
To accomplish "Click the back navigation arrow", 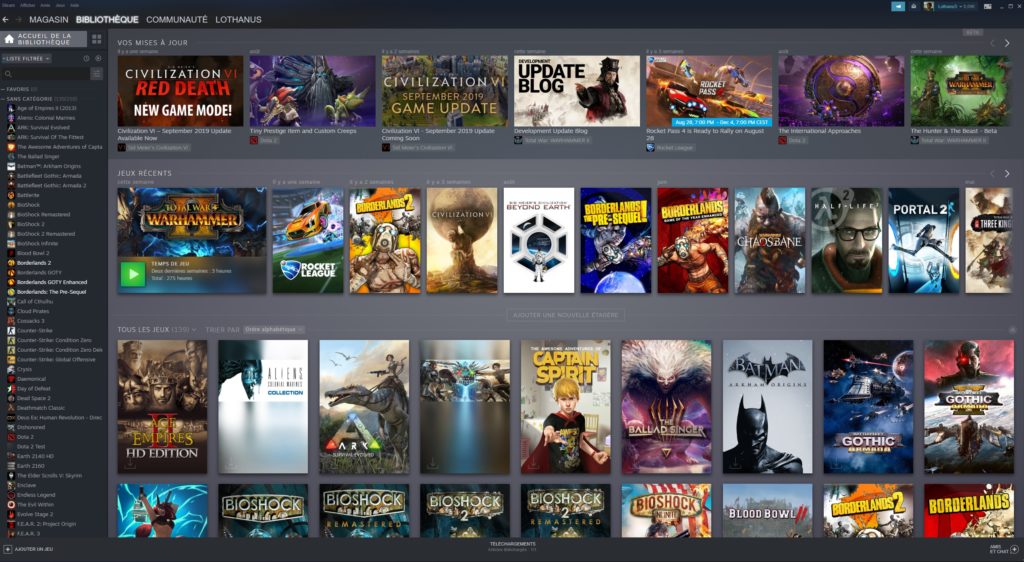I will coord(6,19).
